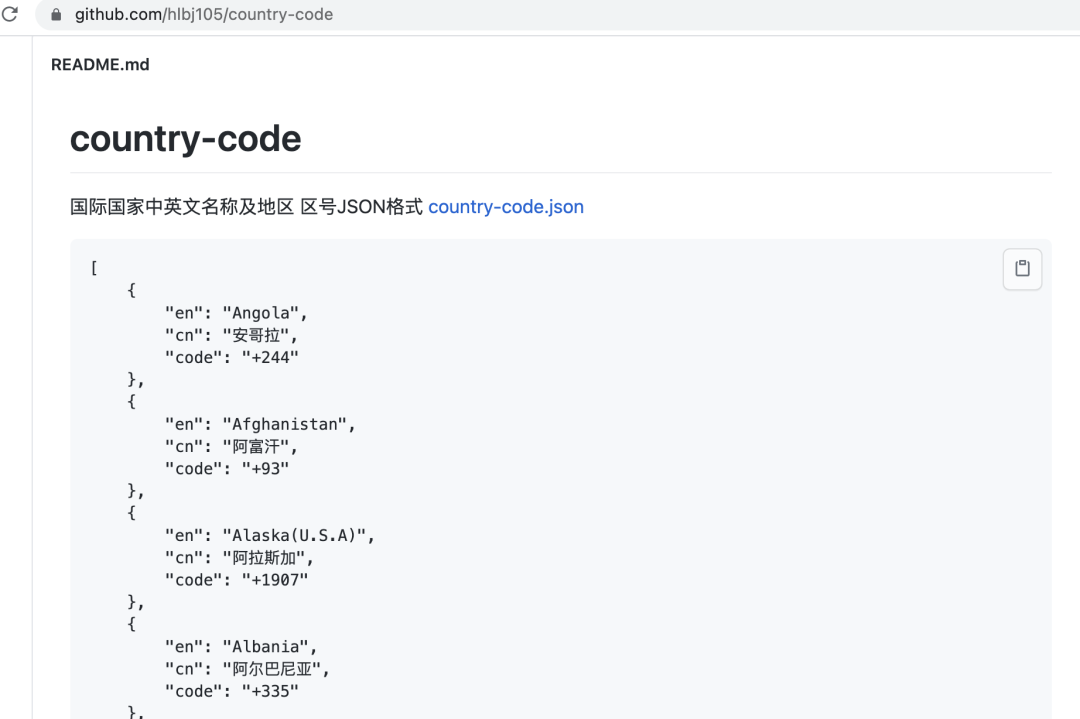Click the opening square bracket in code
This screenshot has width=1080, height=719.
point(94,268)
